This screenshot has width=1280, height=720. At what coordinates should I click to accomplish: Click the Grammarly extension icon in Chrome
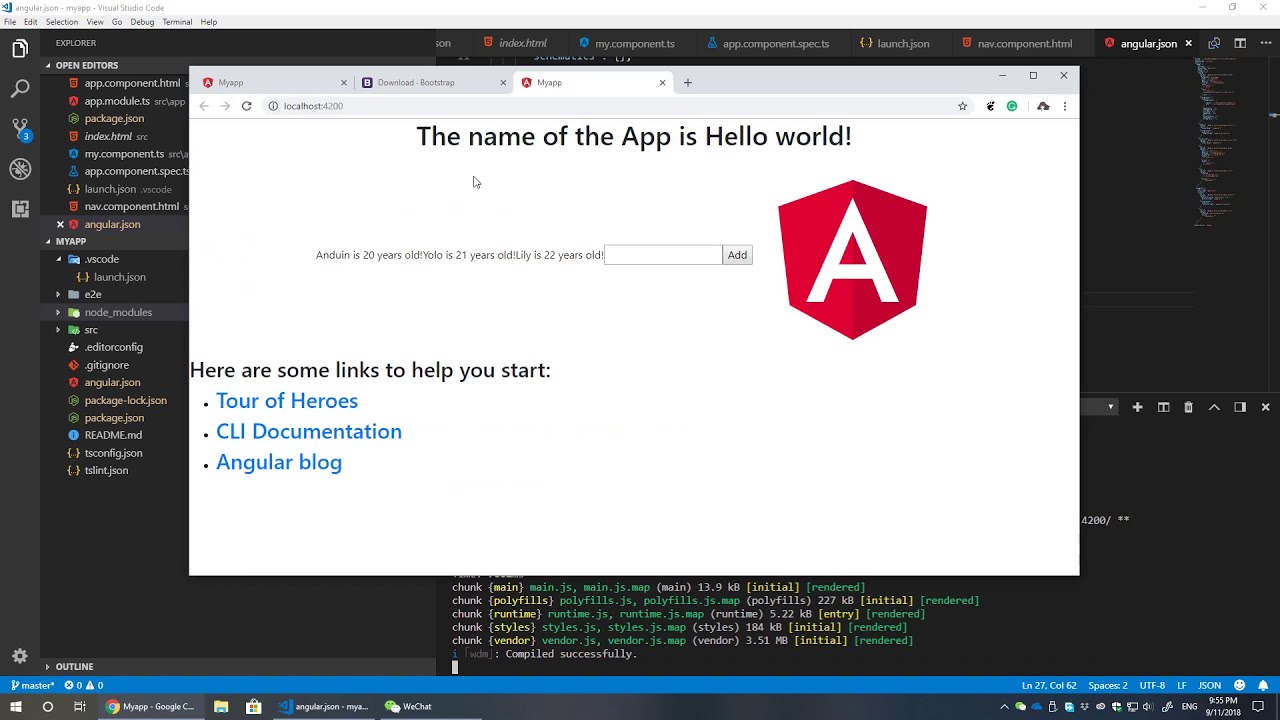coord(1012,106)
